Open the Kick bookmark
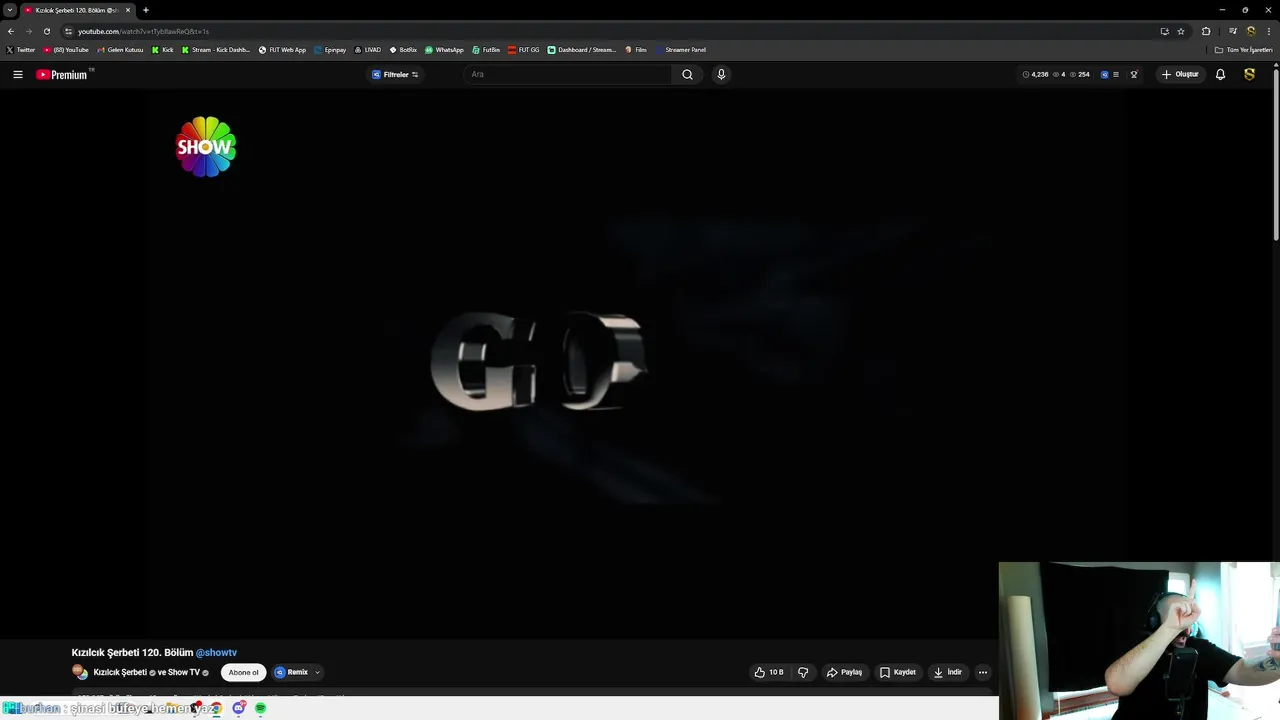1280x720 pixels. 163,50
